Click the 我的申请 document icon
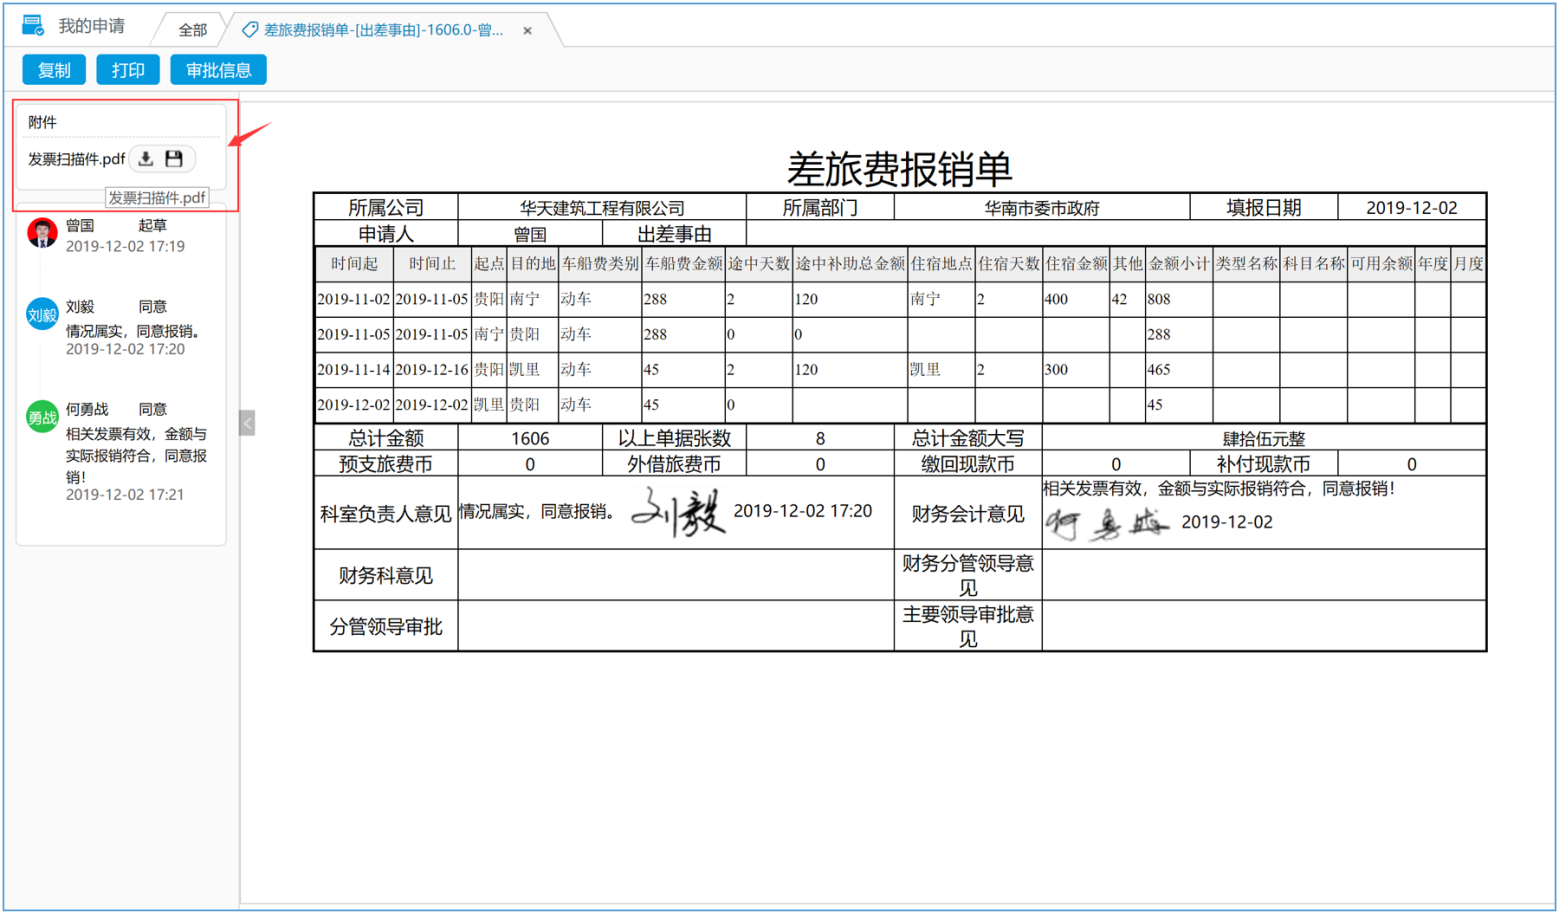The width and height of the screenshot is (1559, 913). pos(30,25)
